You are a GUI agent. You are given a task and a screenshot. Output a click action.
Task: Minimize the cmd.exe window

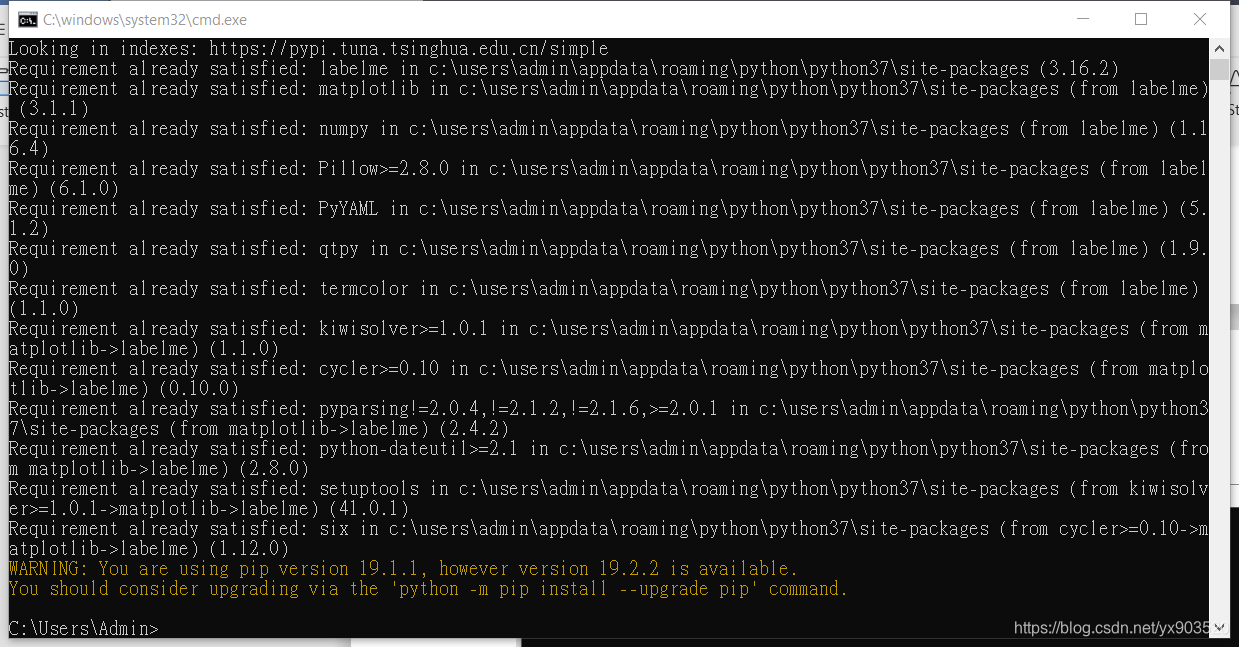point(1081,19)
